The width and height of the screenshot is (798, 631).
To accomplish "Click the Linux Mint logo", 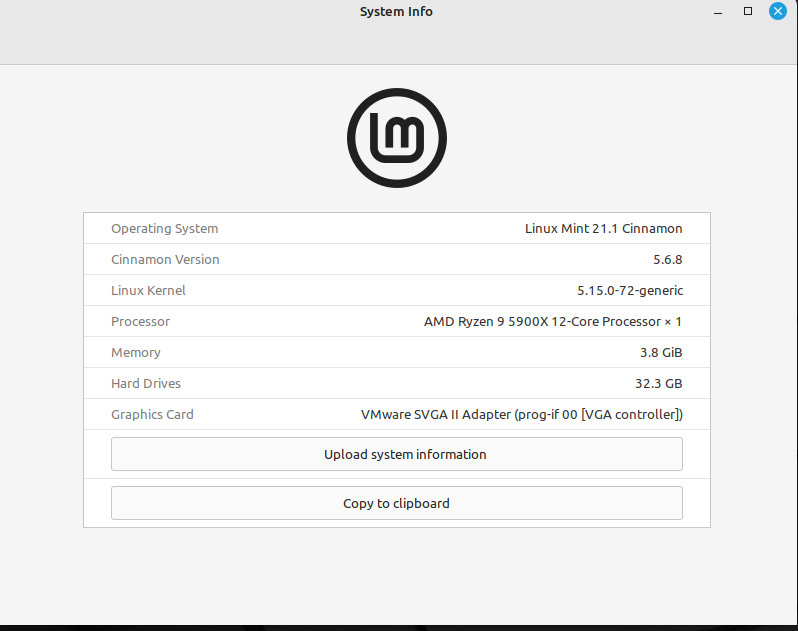I will pos(397,138).
